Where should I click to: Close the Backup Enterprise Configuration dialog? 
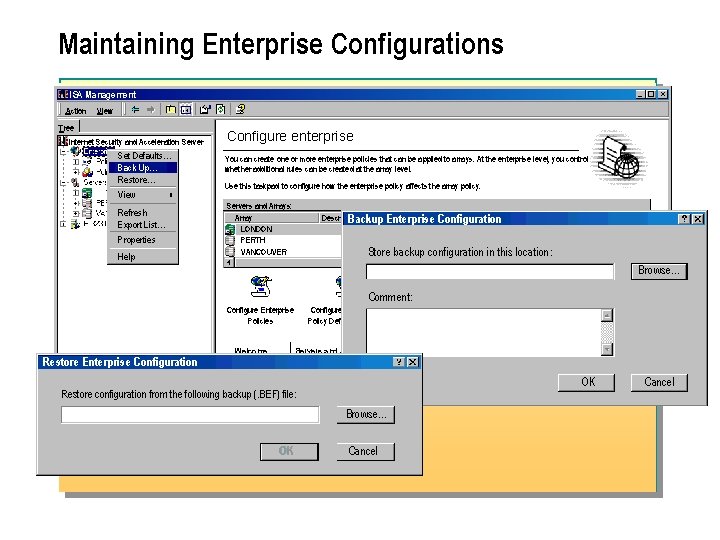pyautogui.click(x=698, y=219)
